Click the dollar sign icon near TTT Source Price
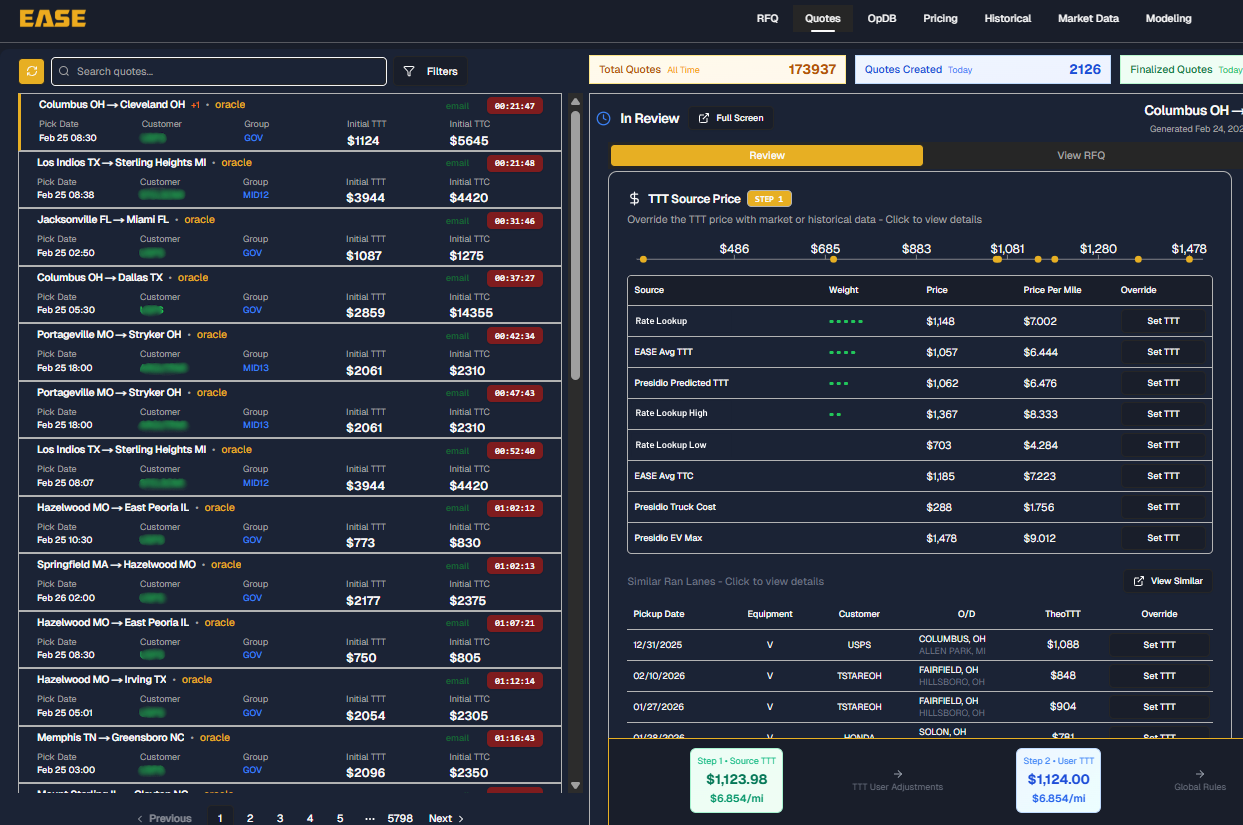Screen dimensions: 1243x825 coord(634,199)
